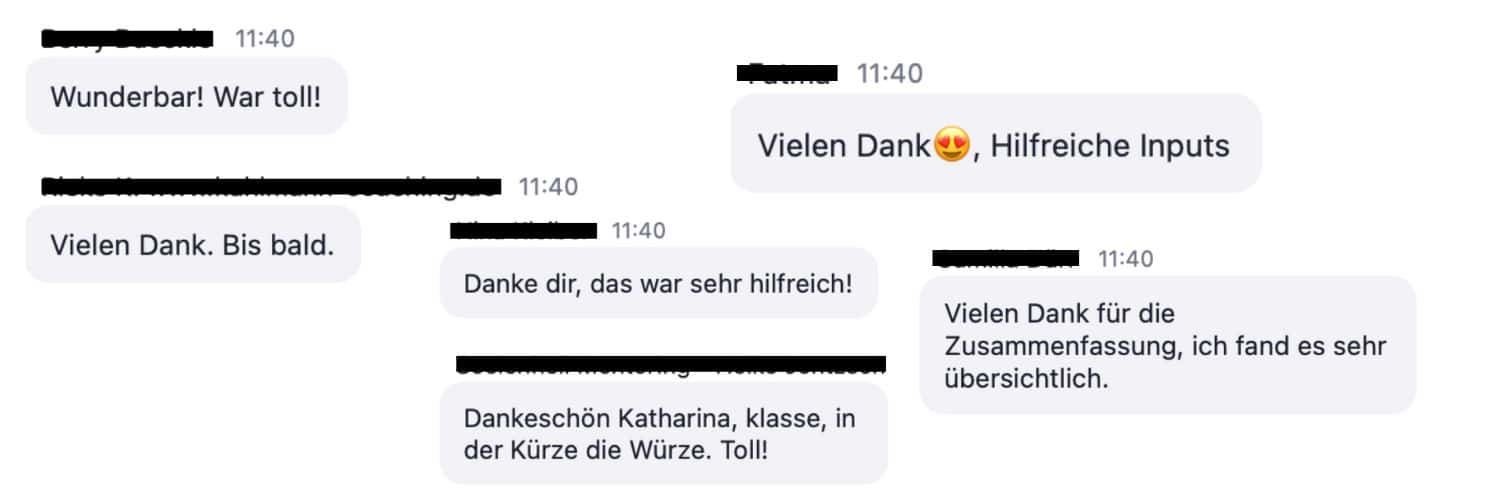
Task: Select the 'Danke dir, das war sehr hilfreich!' bubble
Action: [x=659, y=283]
